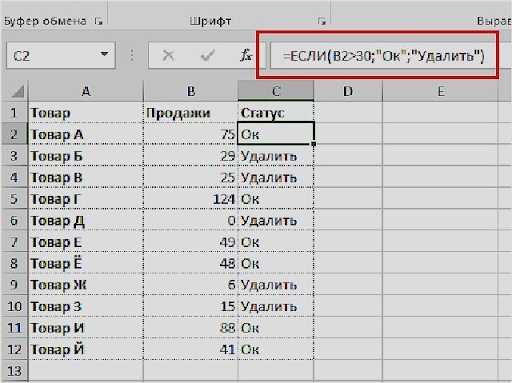Click the formula bar with ЕСЛИ formula
This screenshot has height=383, width=512.
pos(383,56)
